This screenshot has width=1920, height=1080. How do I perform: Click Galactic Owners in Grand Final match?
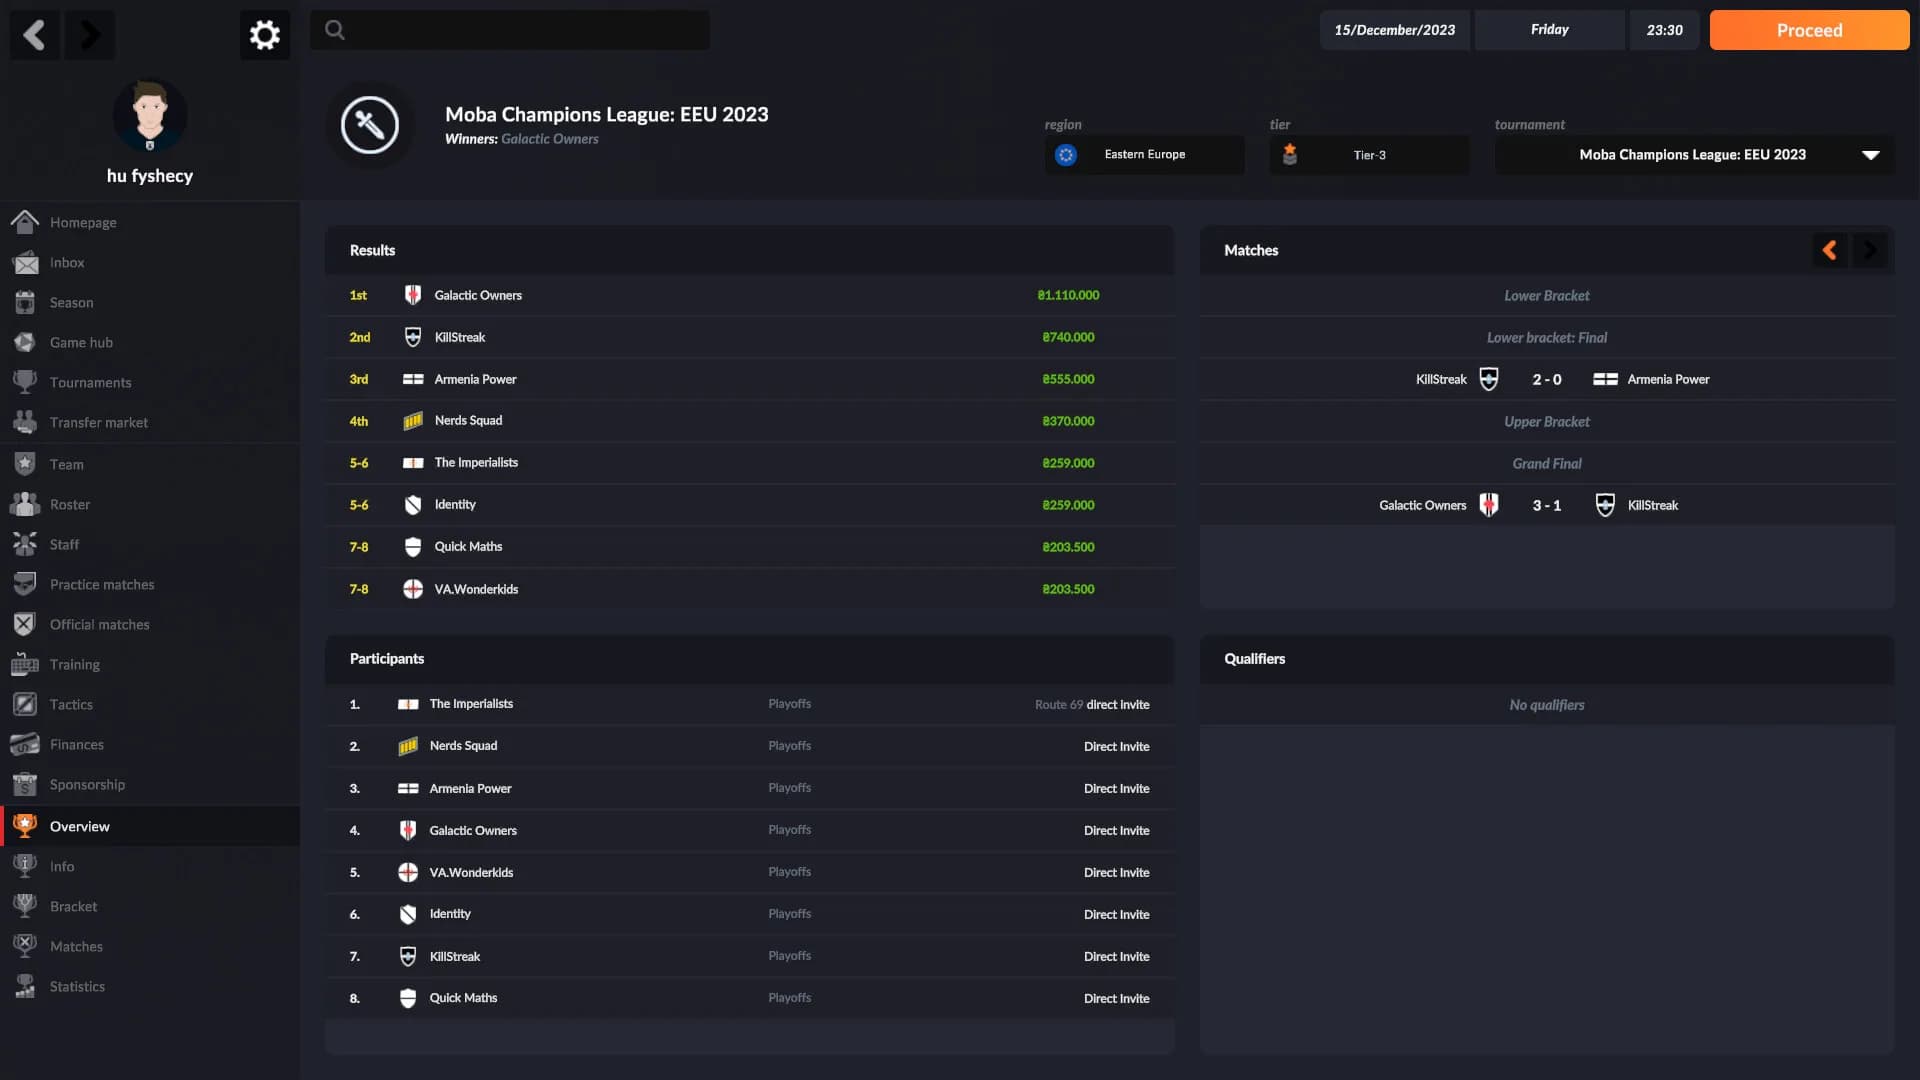[x=1422, y=505]
